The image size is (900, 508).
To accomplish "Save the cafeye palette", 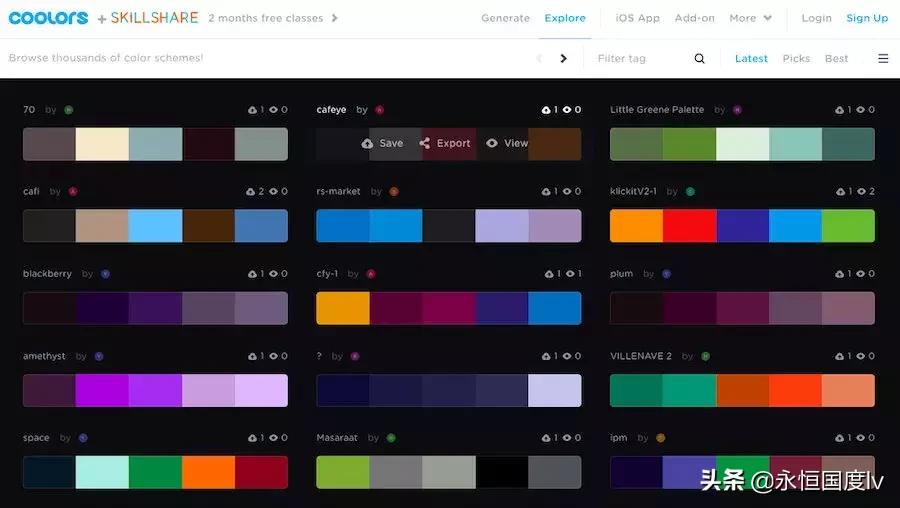I will tap(382, 143).
